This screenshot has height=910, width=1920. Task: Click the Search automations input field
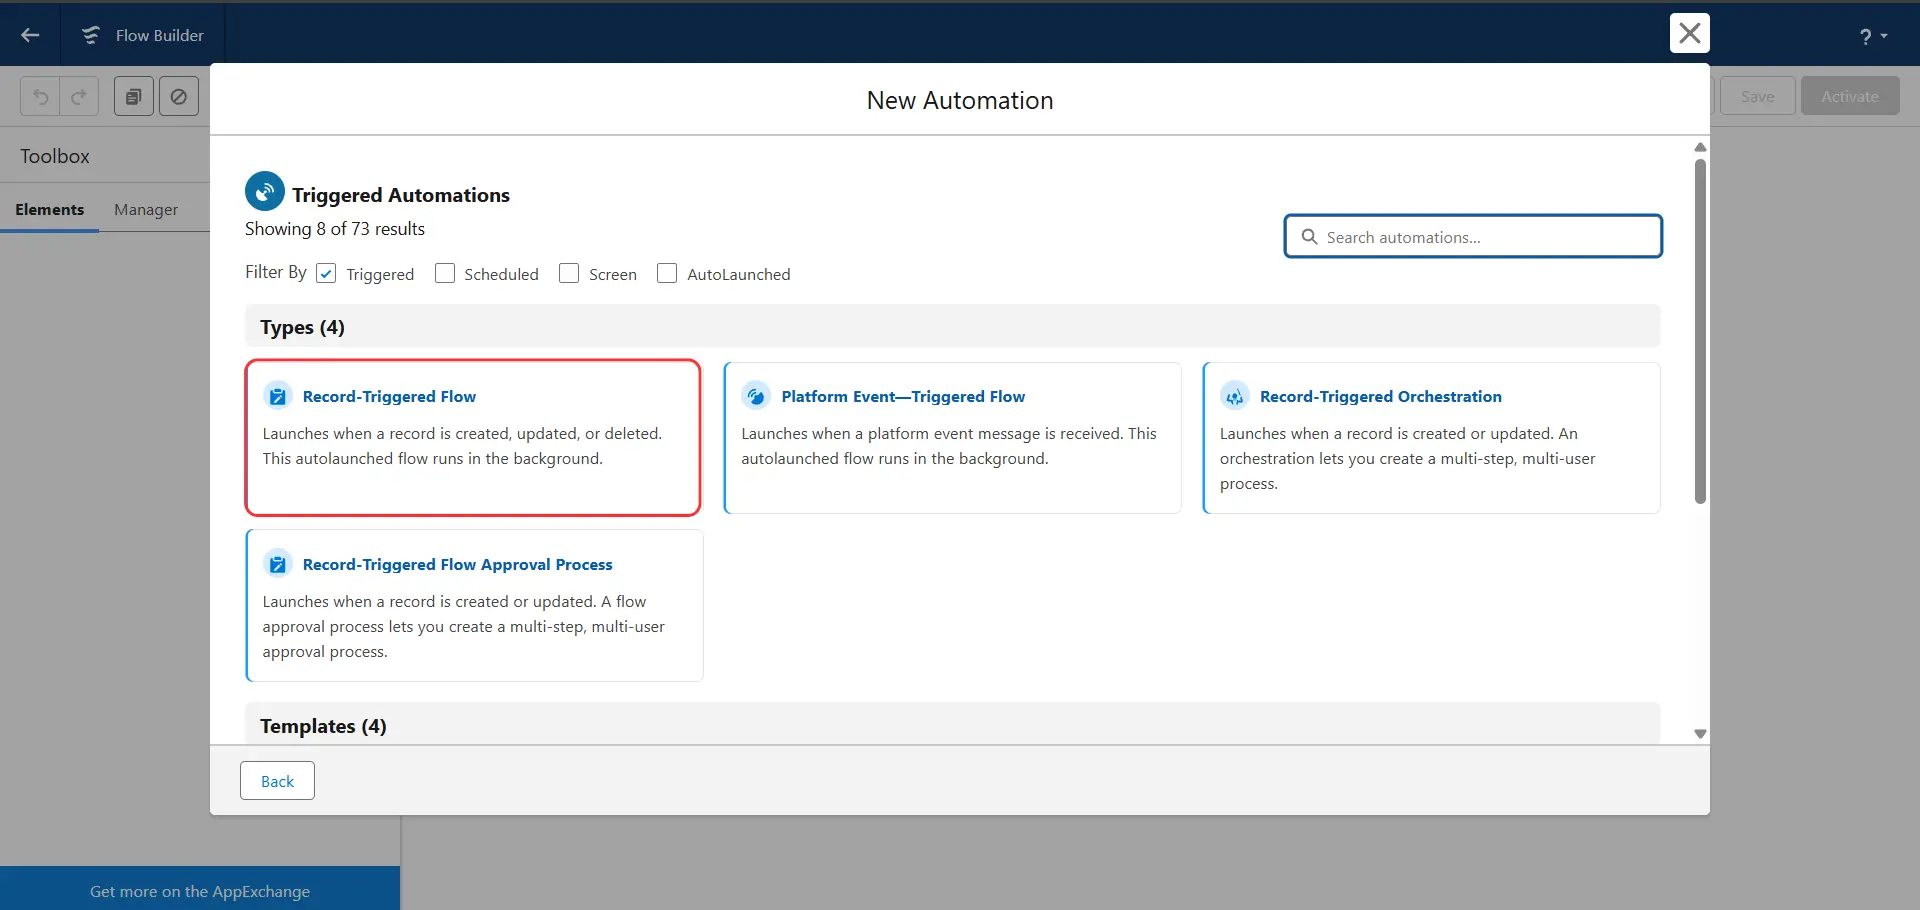(x=1473, y=236)
